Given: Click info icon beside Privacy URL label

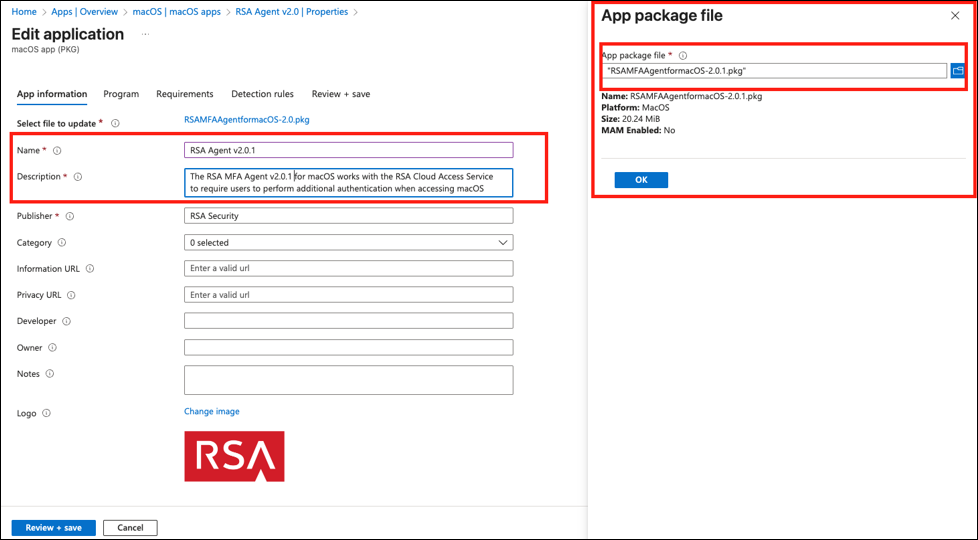Looking at the screenshot, I should pyautogui.click(x=71, y=295).
